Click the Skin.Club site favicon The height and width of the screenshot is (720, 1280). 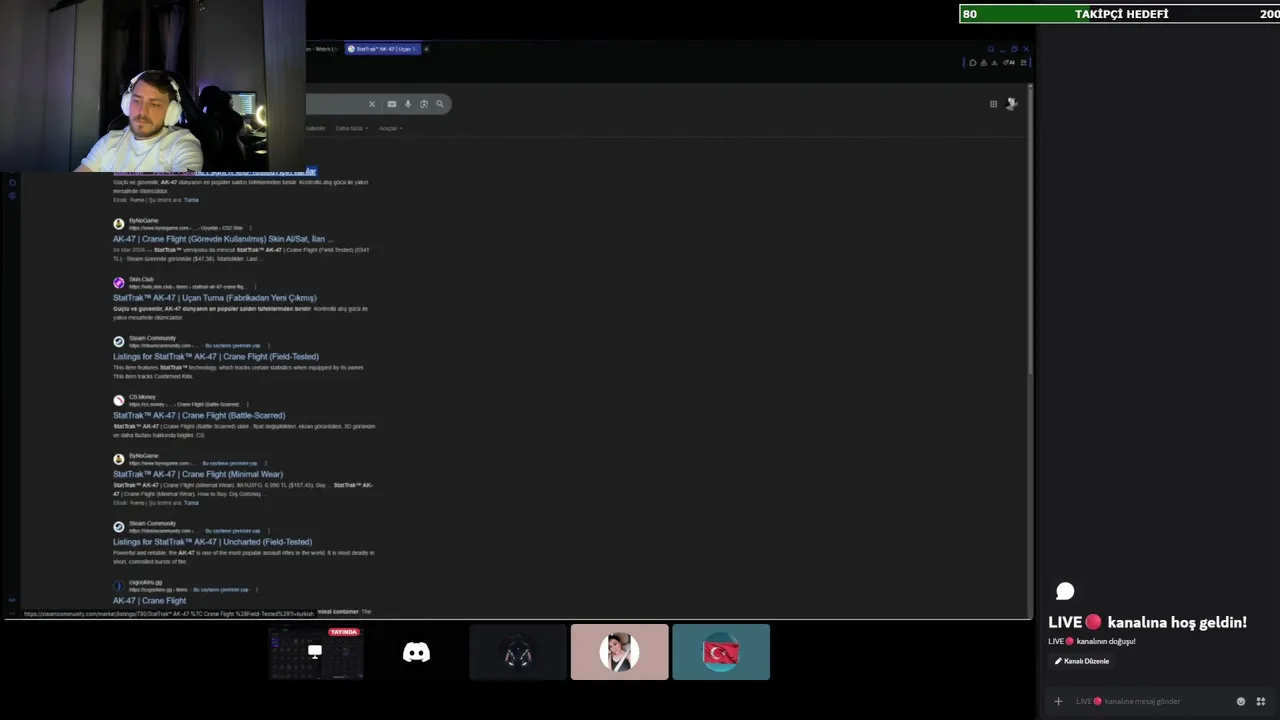tap(119, 283)
